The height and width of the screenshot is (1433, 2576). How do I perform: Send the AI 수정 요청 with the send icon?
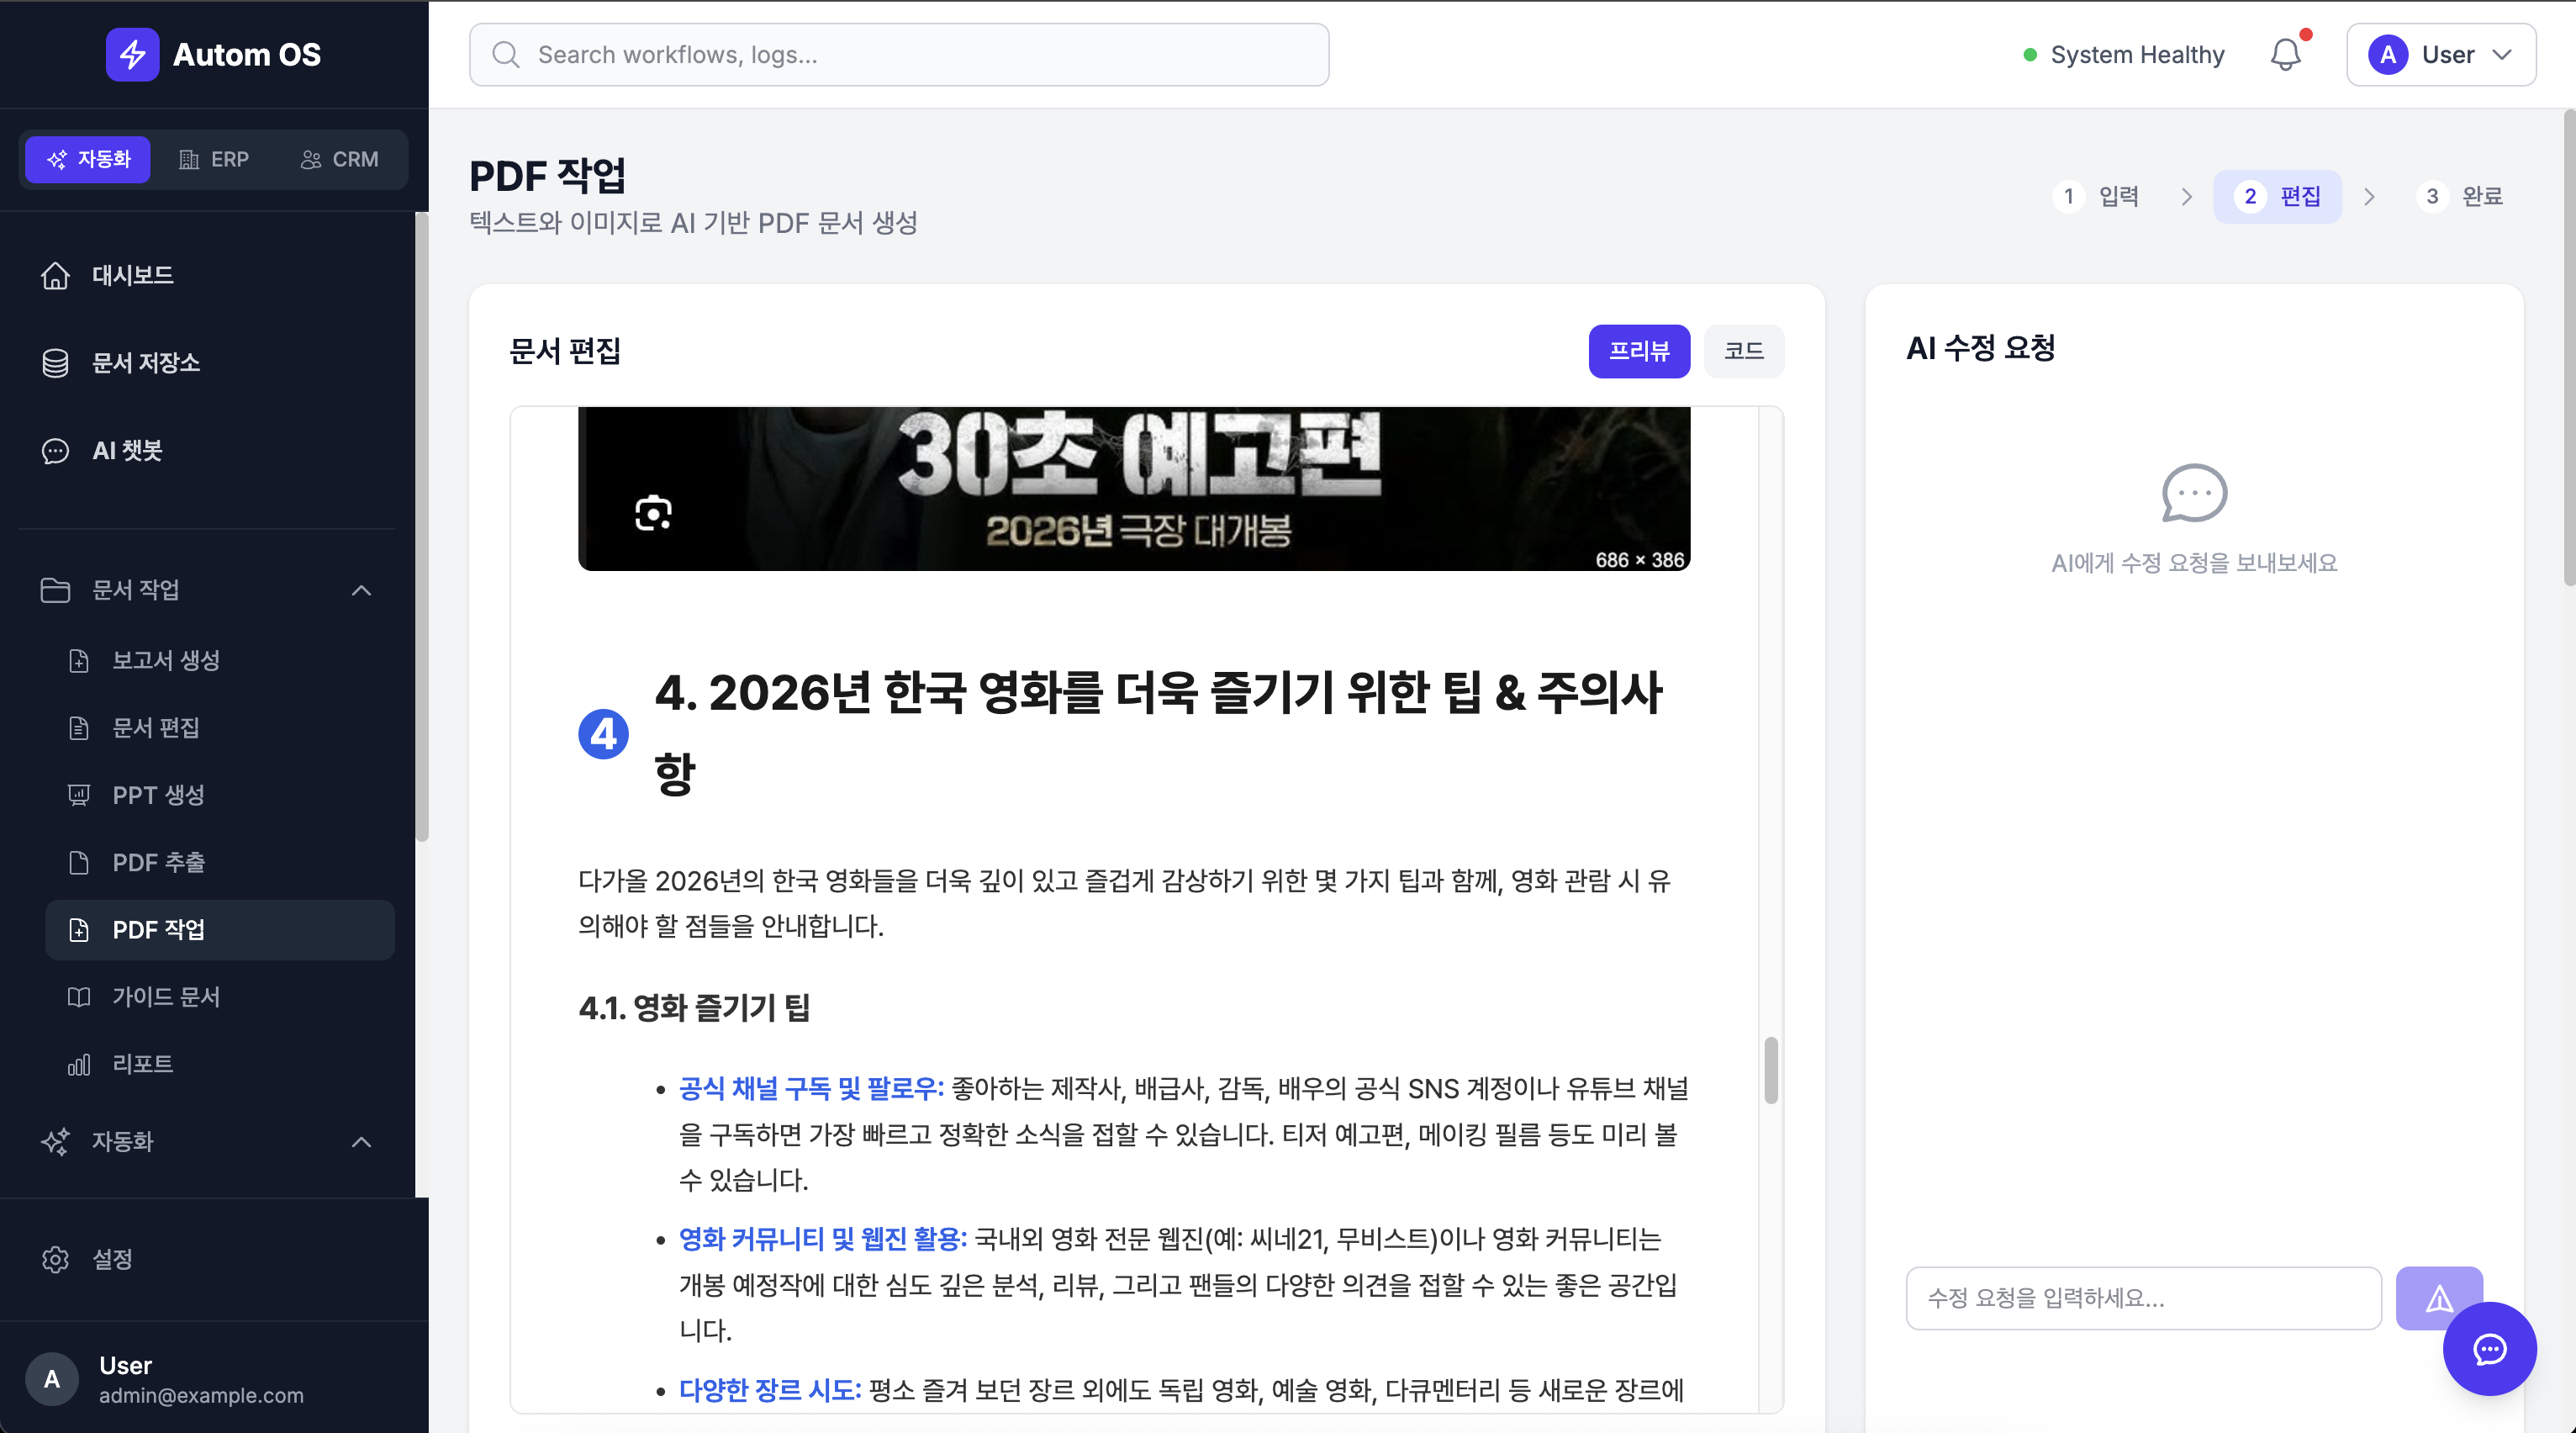2438,1297
